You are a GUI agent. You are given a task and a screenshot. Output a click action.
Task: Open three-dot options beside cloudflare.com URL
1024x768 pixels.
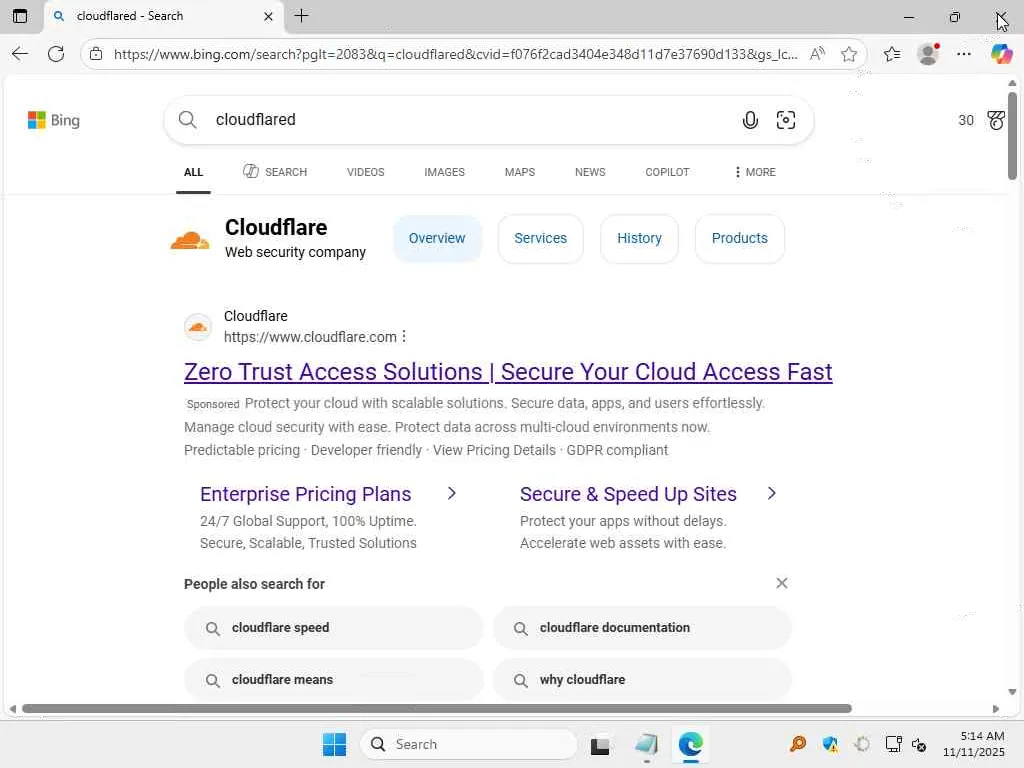pos(404,337)
